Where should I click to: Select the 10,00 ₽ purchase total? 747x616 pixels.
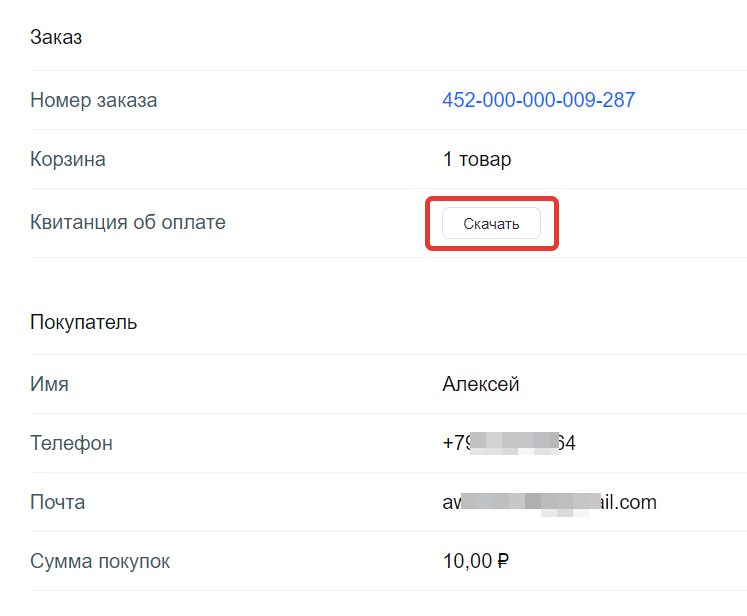[x=475, y=561]
